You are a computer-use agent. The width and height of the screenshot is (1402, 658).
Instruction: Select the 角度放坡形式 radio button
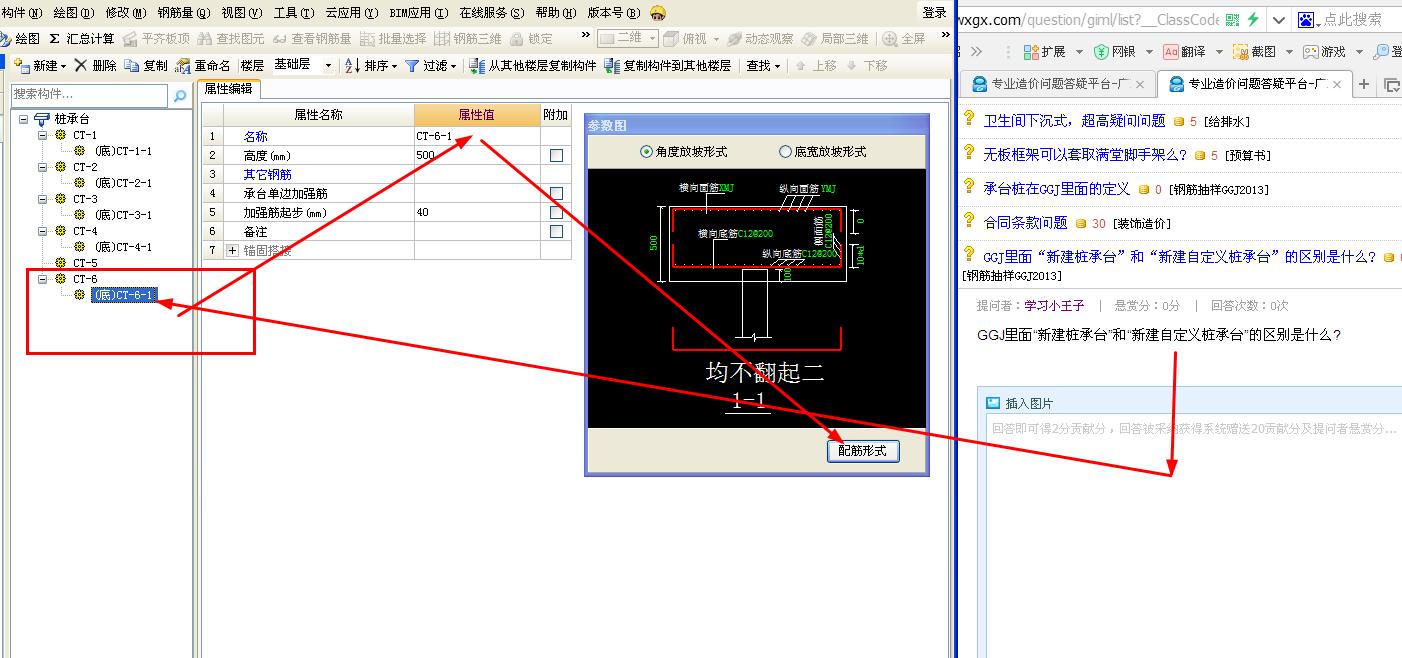point(646,152)
